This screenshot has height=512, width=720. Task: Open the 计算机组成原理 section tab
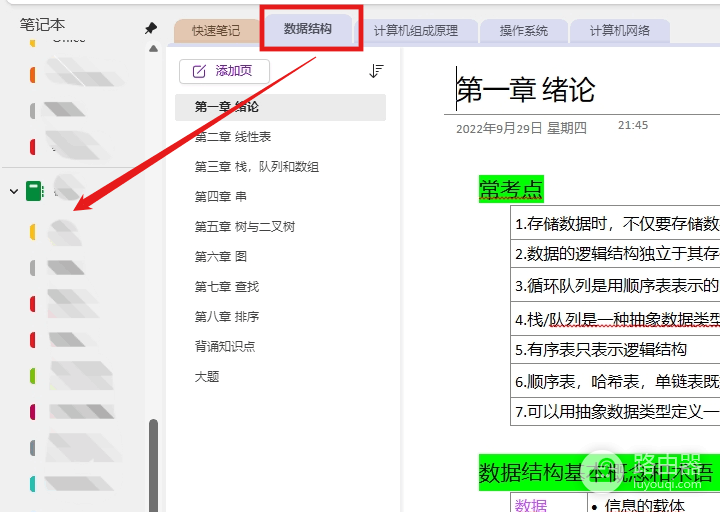pos(416,31)
